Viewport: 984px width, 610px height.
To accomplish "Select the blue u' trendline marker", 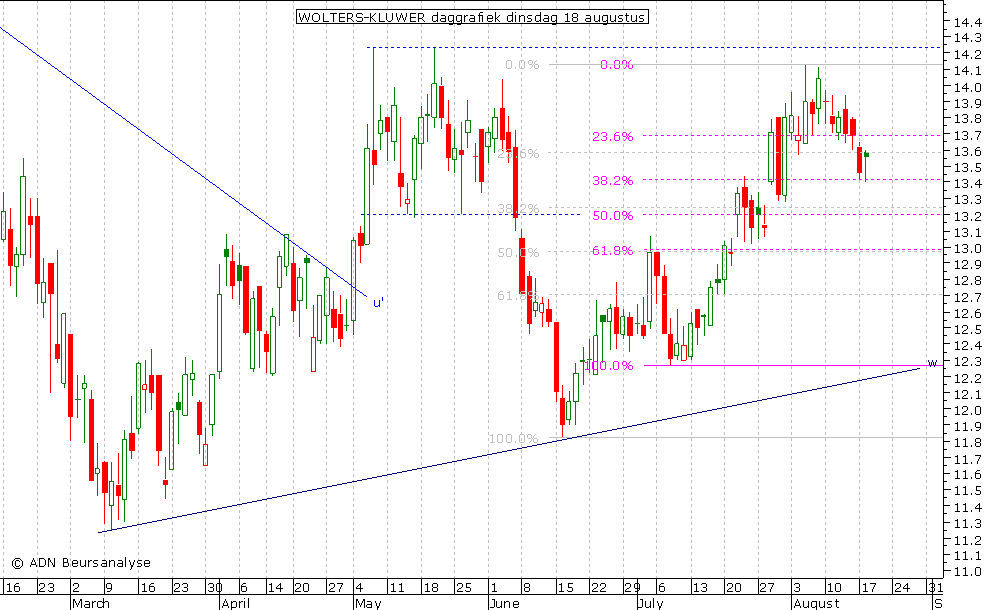I will (x=378, y=302).
